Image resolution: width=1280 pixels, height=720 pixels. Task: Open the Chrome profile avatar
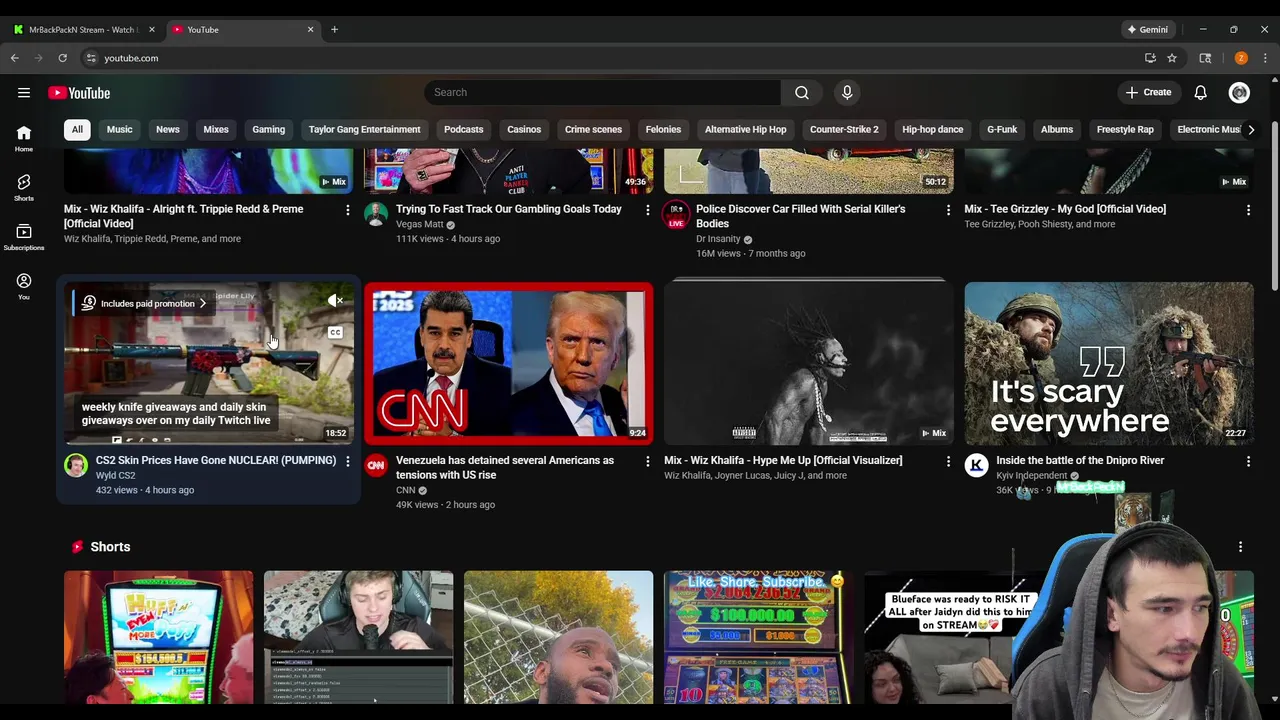[x=1241, y=58]
